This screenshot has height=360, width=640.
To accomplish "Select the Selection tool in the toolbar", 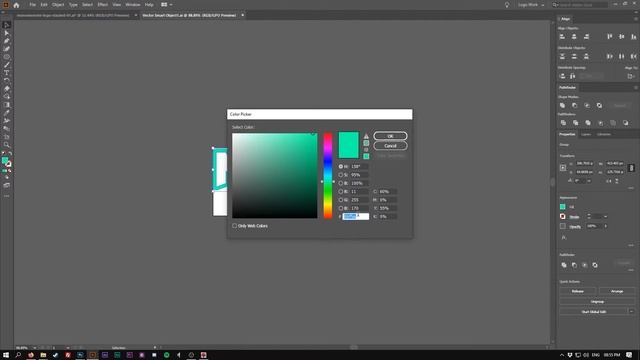I will [7, 25].
